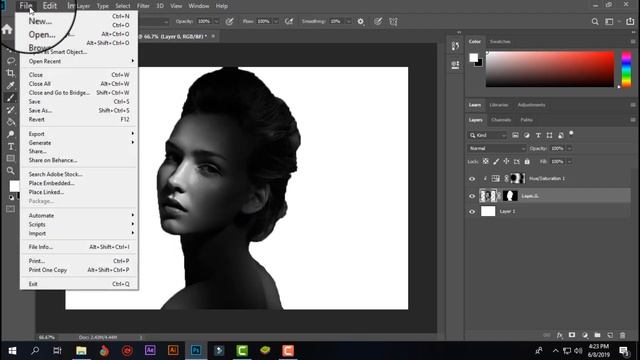Select the Rectangle shape tool
Screen dimensions: 640x360
coord(11,158)
